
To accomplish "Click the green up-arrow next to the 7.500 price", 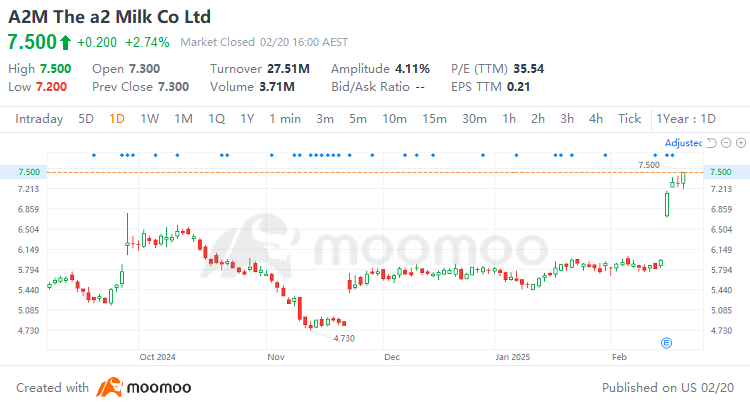I will pos(65,43).
